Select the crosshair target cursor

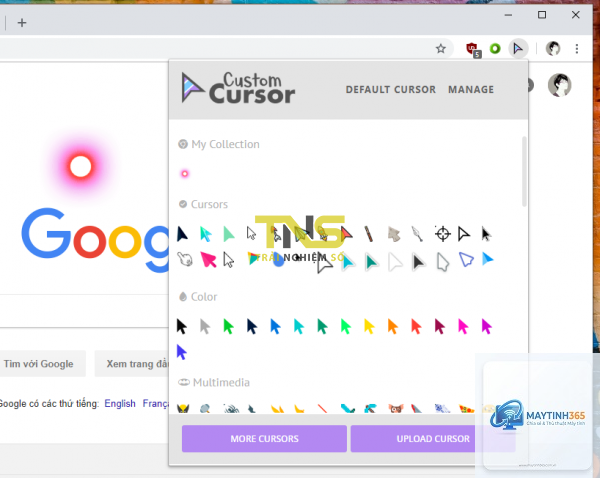pos(443,233)
